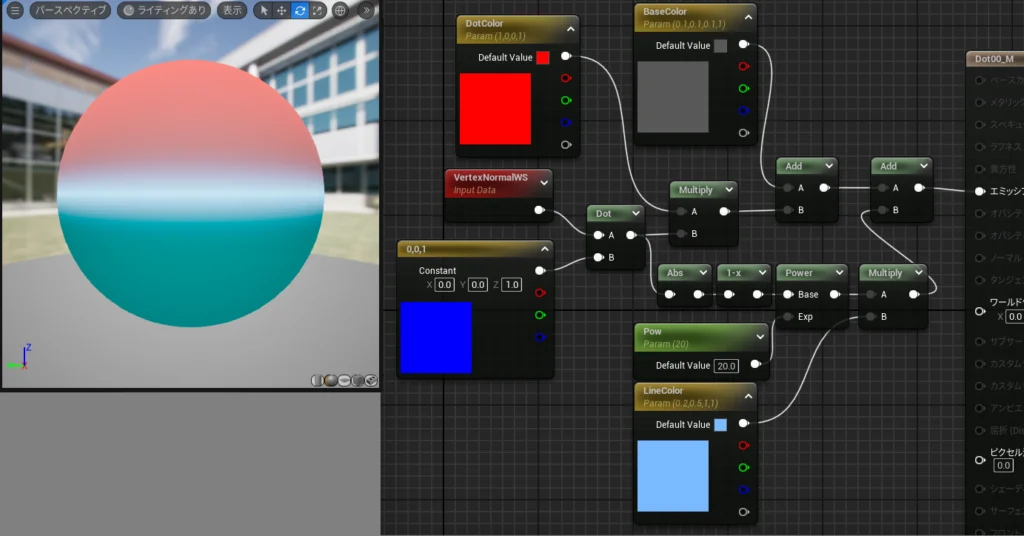Collapse the BaseColor node
The image size is (1024, 536).
tap(748, 18)
